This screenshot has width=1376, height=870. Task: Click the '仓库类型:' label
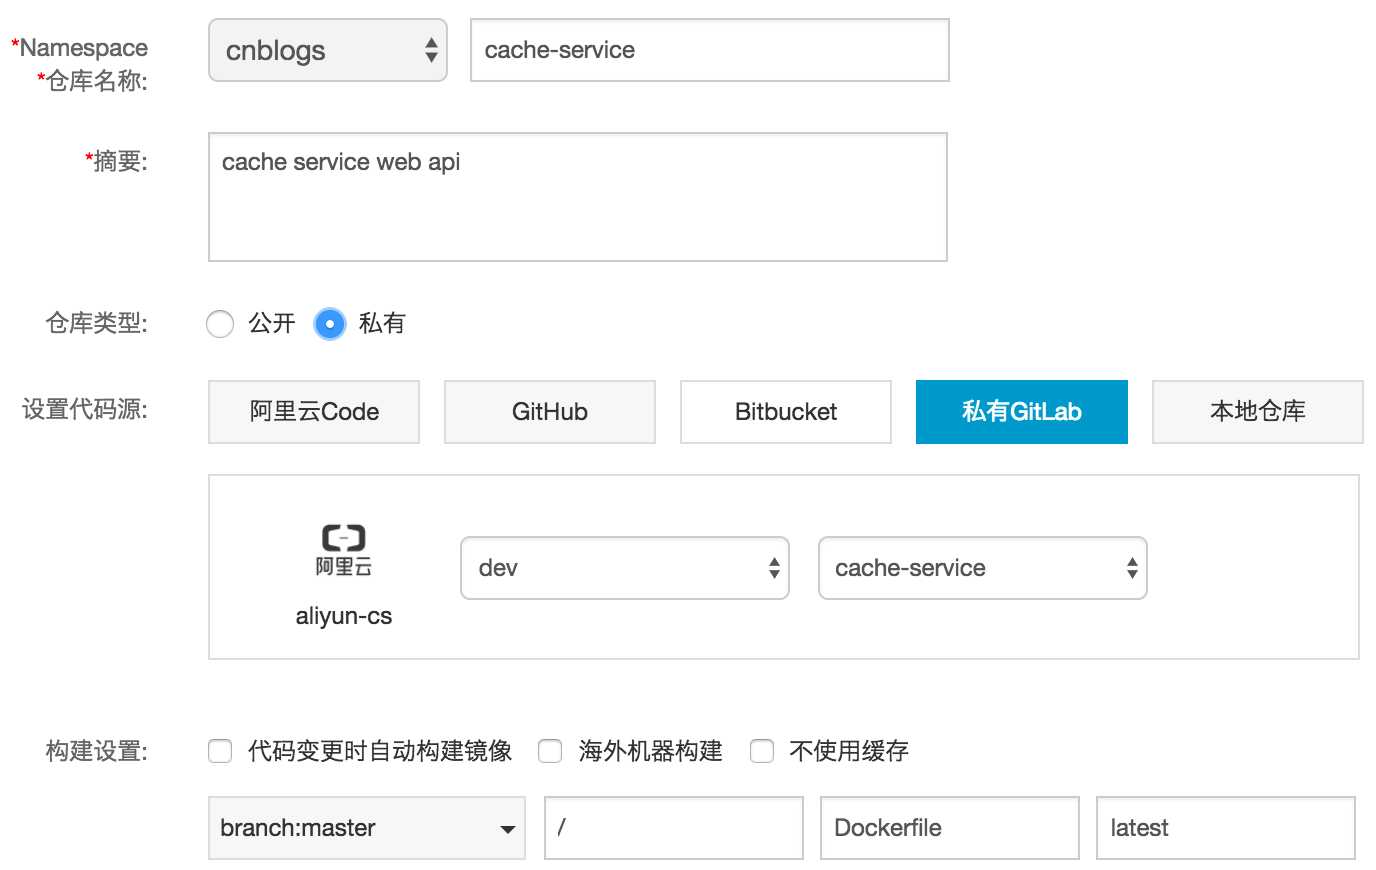coord(96,323)
